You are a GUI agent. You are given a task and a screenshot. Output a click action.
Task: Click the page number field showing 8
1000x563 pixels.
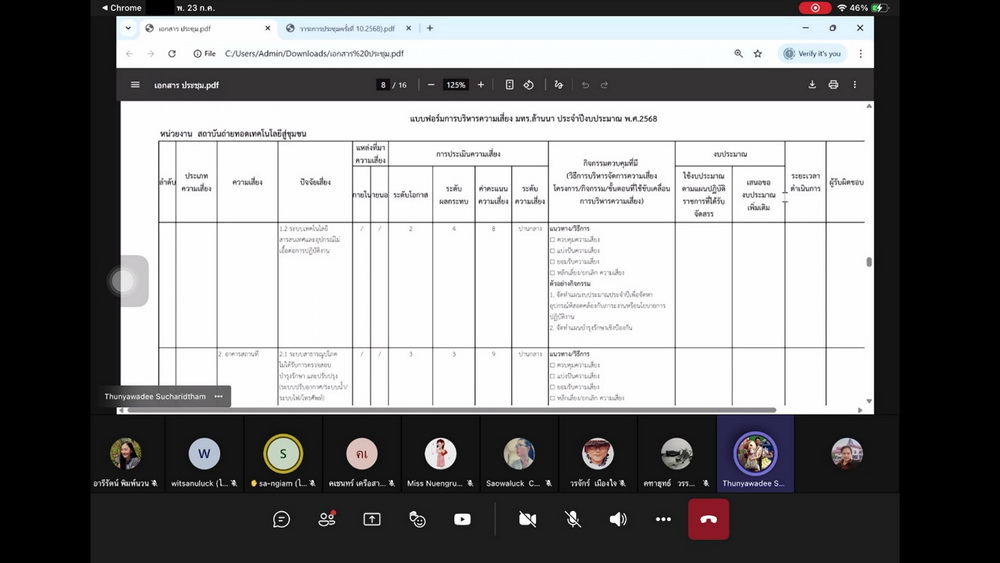[383, 85]
